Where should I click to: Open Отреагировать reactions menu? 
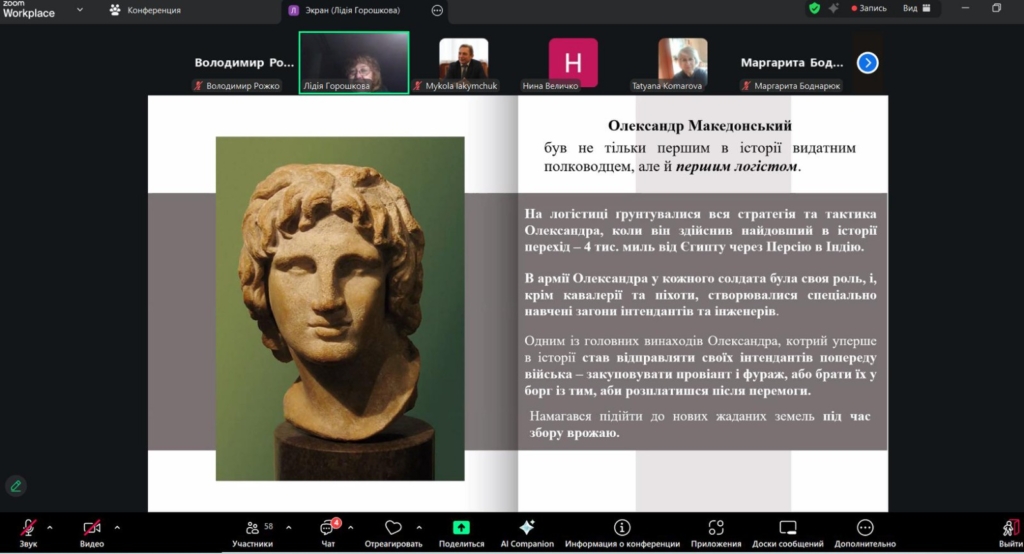coord(393,531)
